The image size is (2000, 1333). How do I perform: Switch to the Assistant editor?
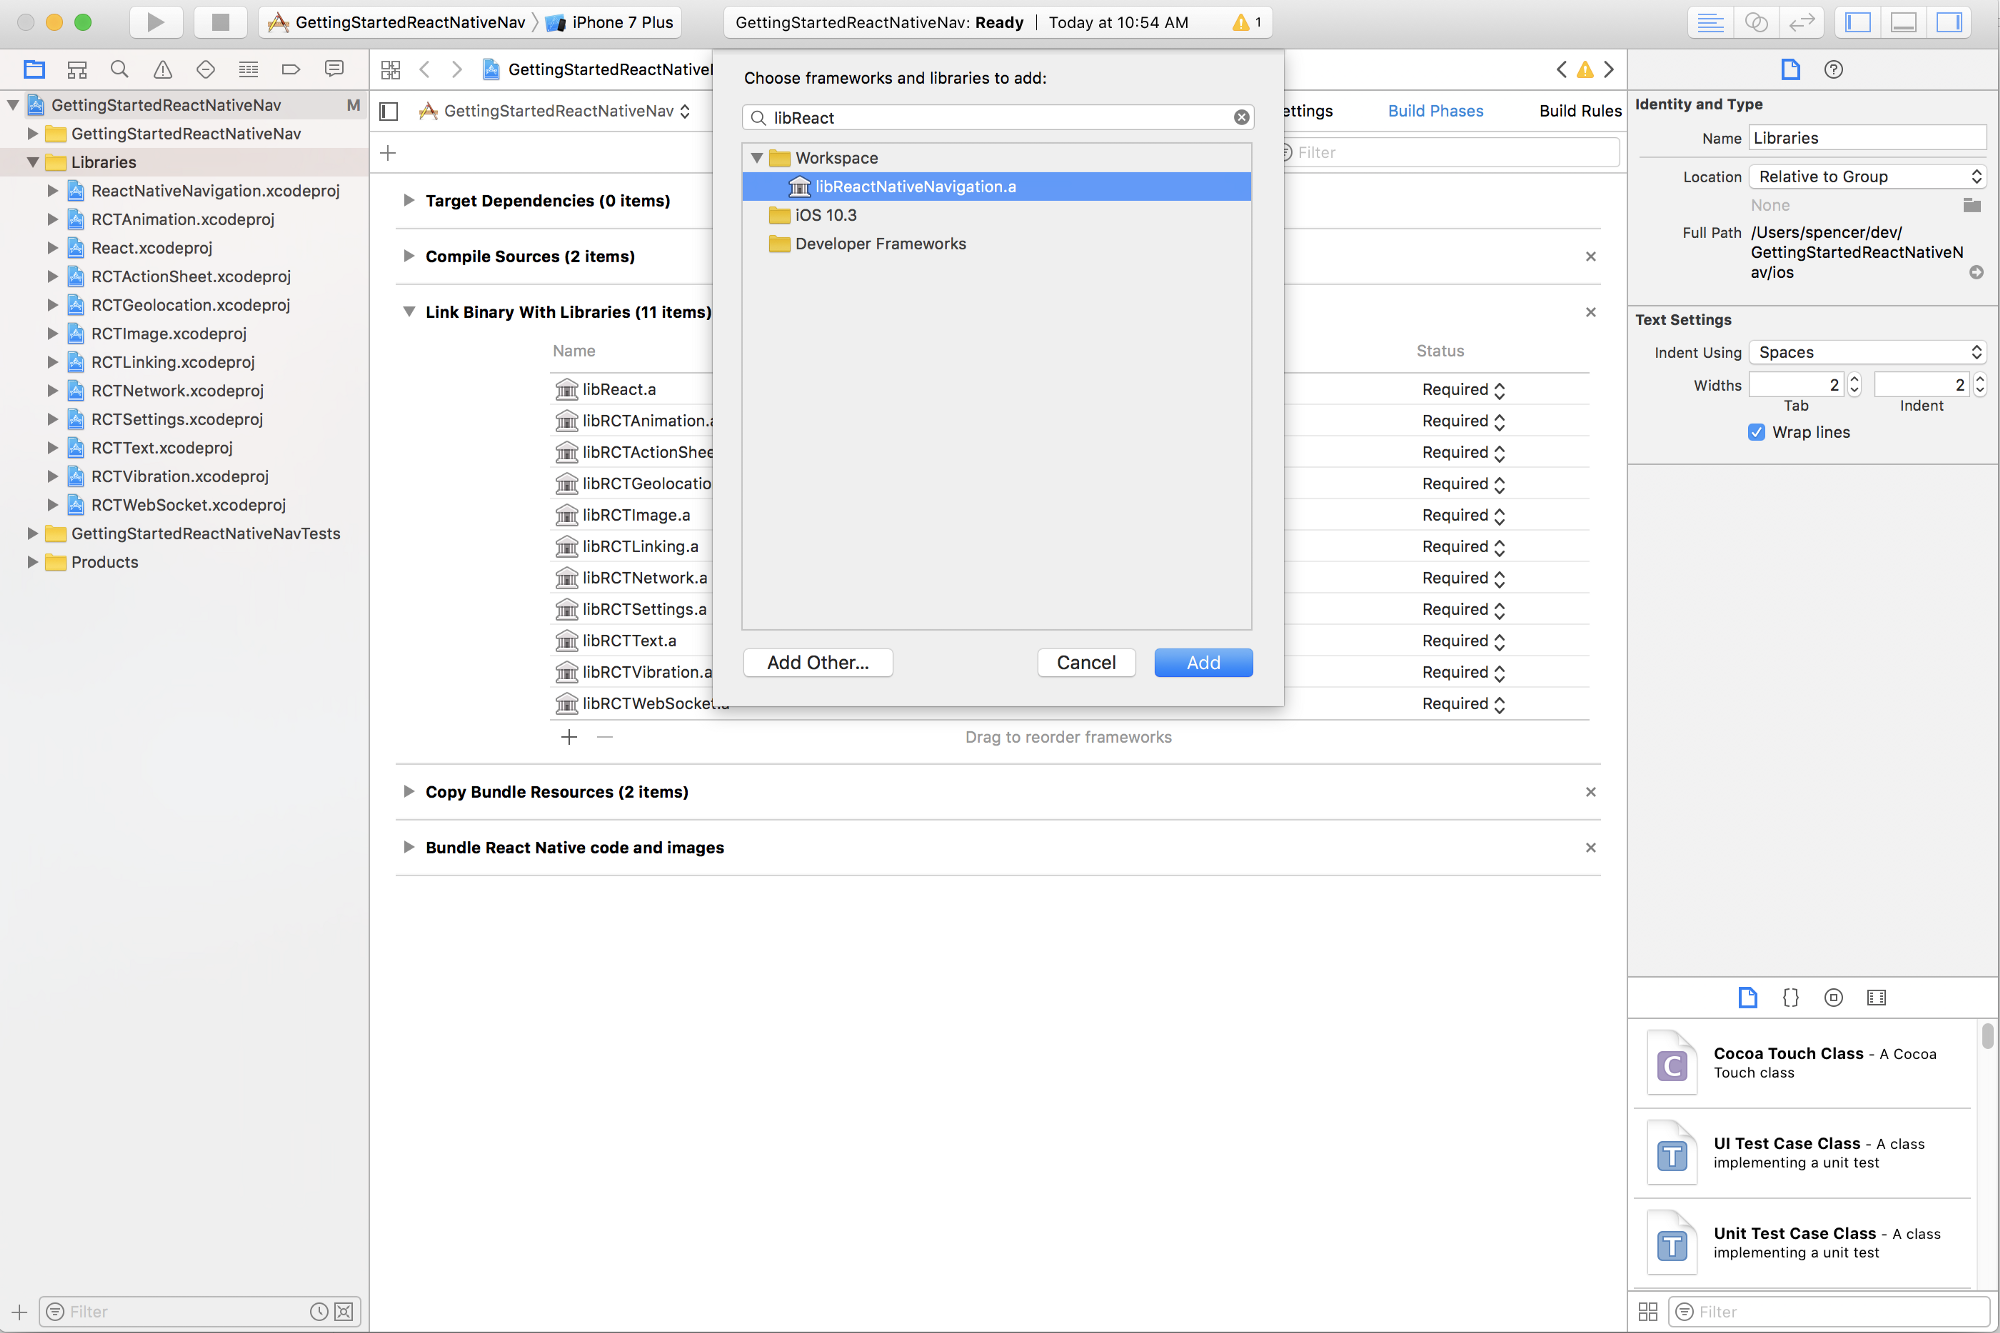coord(1756,22)
